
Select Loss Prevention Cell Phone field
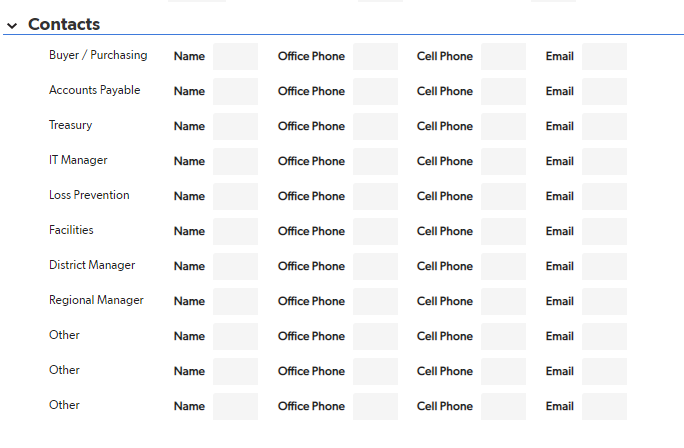pos(503,196)
